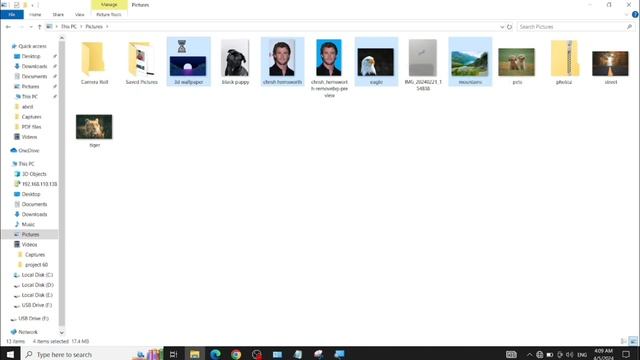Switch to the Home ribbon tab
The height and width of the screenshot is (360, 640).
pos(35,14)
